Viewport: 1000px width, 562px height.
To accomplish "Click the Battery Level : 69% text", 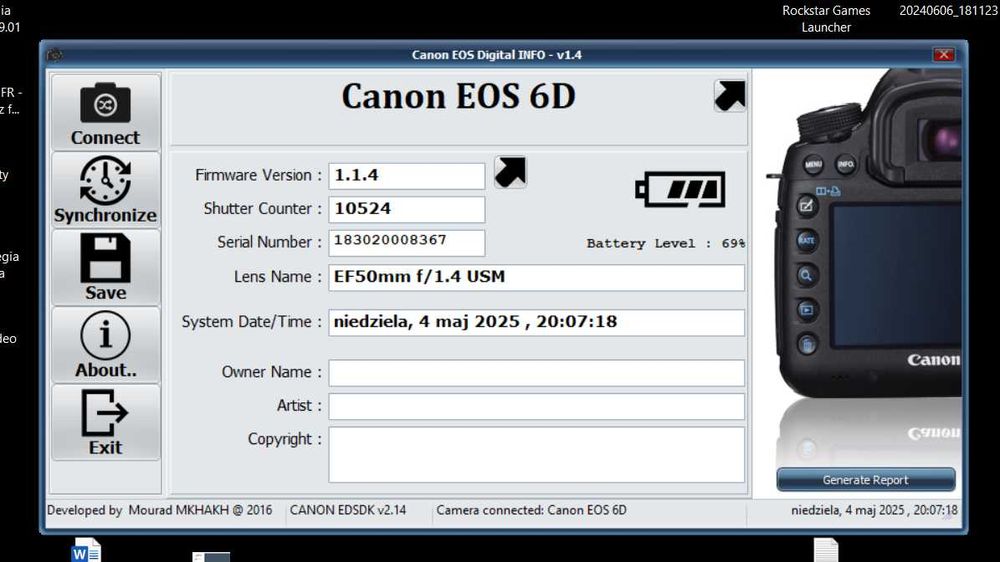I will [x=666, y=243].
